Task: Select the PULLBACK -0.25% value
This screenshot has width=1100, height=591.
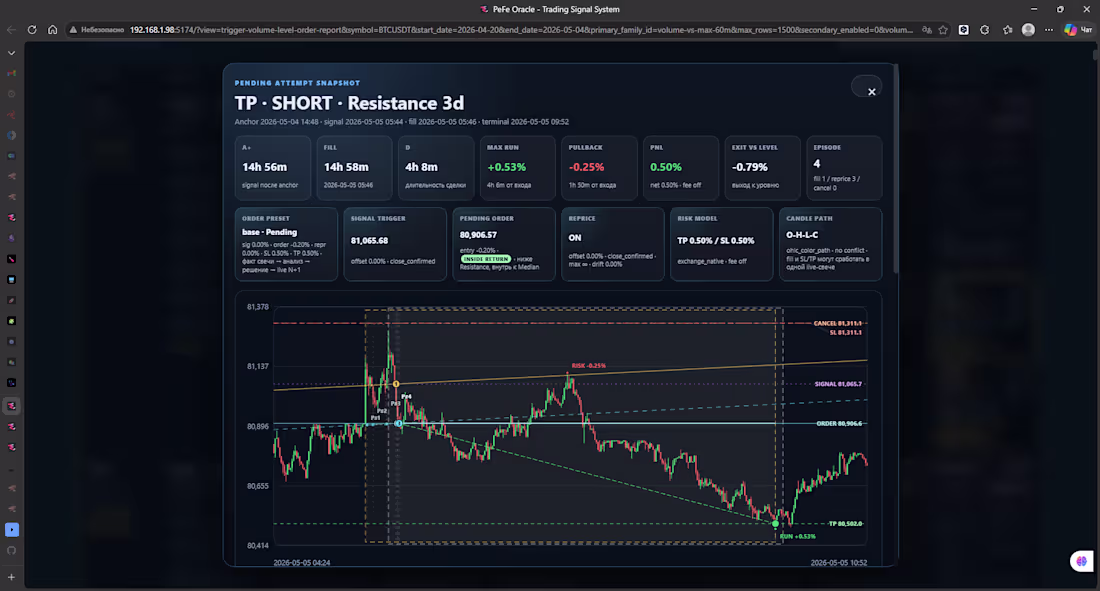Action: 586,167
